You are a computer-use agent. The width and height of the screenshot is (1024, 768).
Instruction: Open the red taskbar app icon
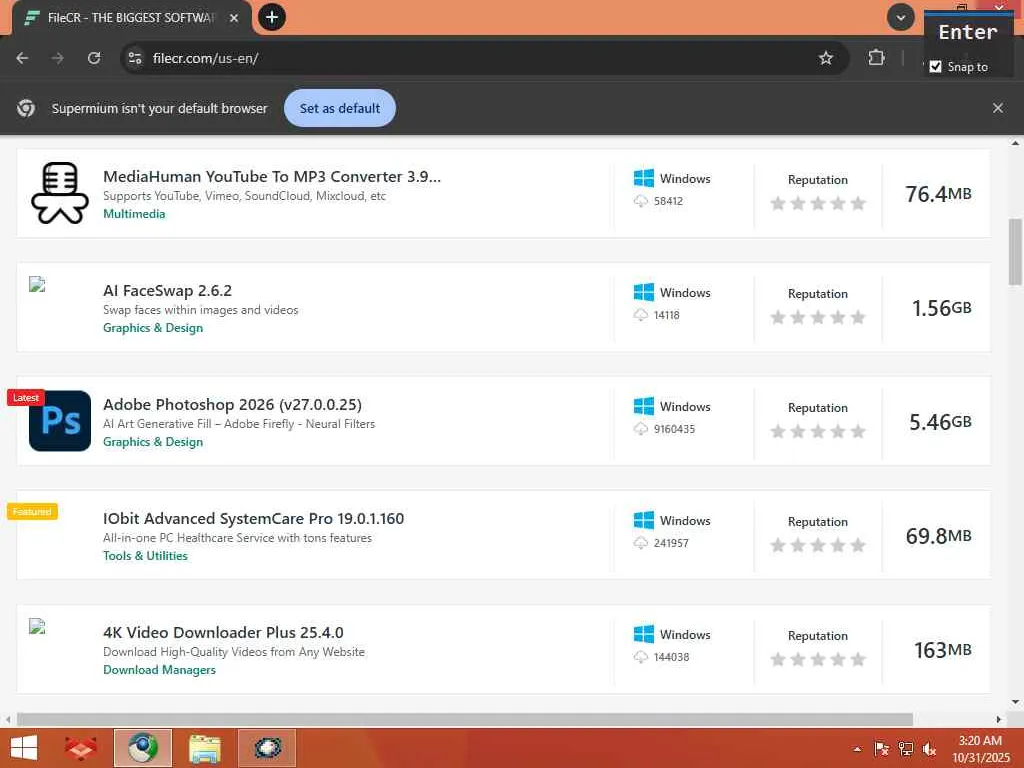coord(80,748)
